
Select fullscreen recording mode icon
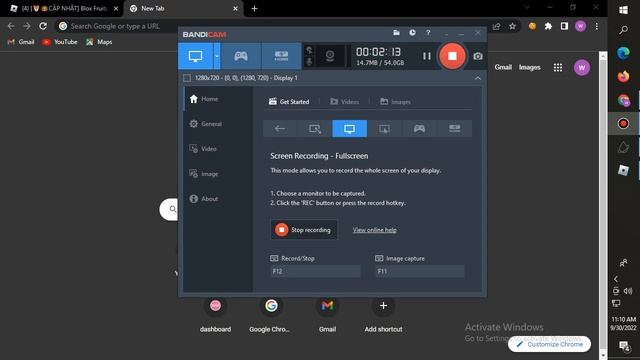click(349, 129)
